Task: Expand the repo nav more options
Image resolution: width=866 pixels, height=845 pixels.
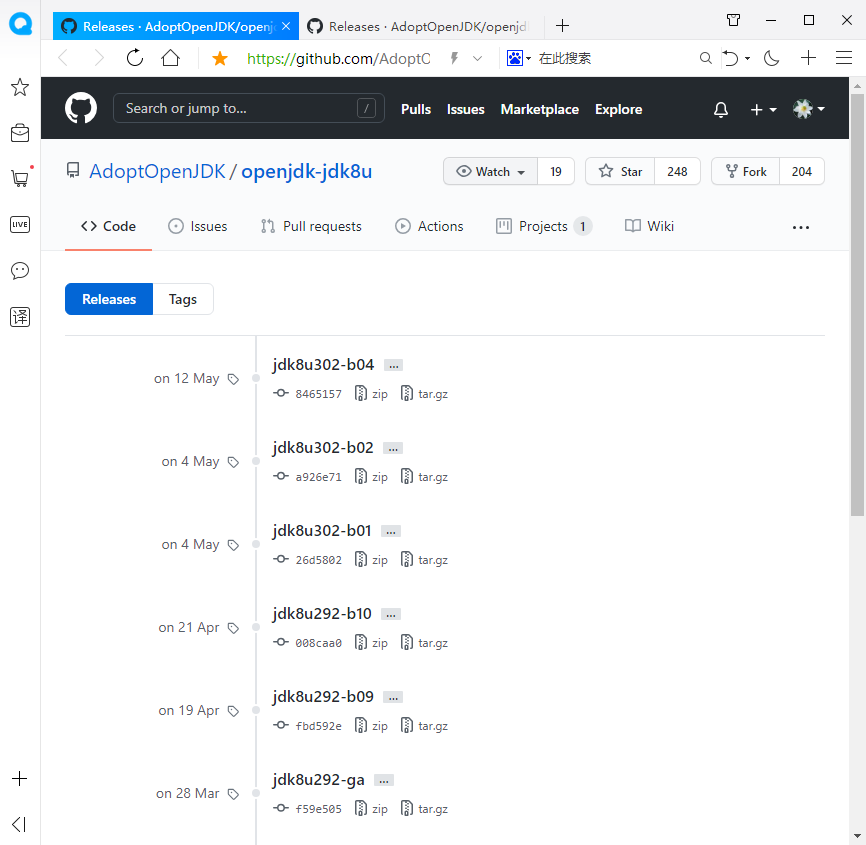Action: pyautogui.click(x=801, y=227)
